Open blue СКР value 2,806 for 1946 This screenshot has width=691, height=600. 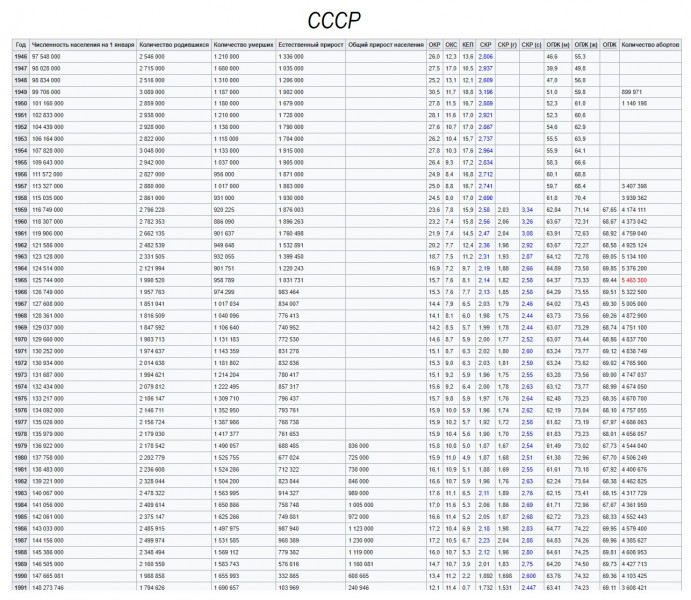(485, 57)
